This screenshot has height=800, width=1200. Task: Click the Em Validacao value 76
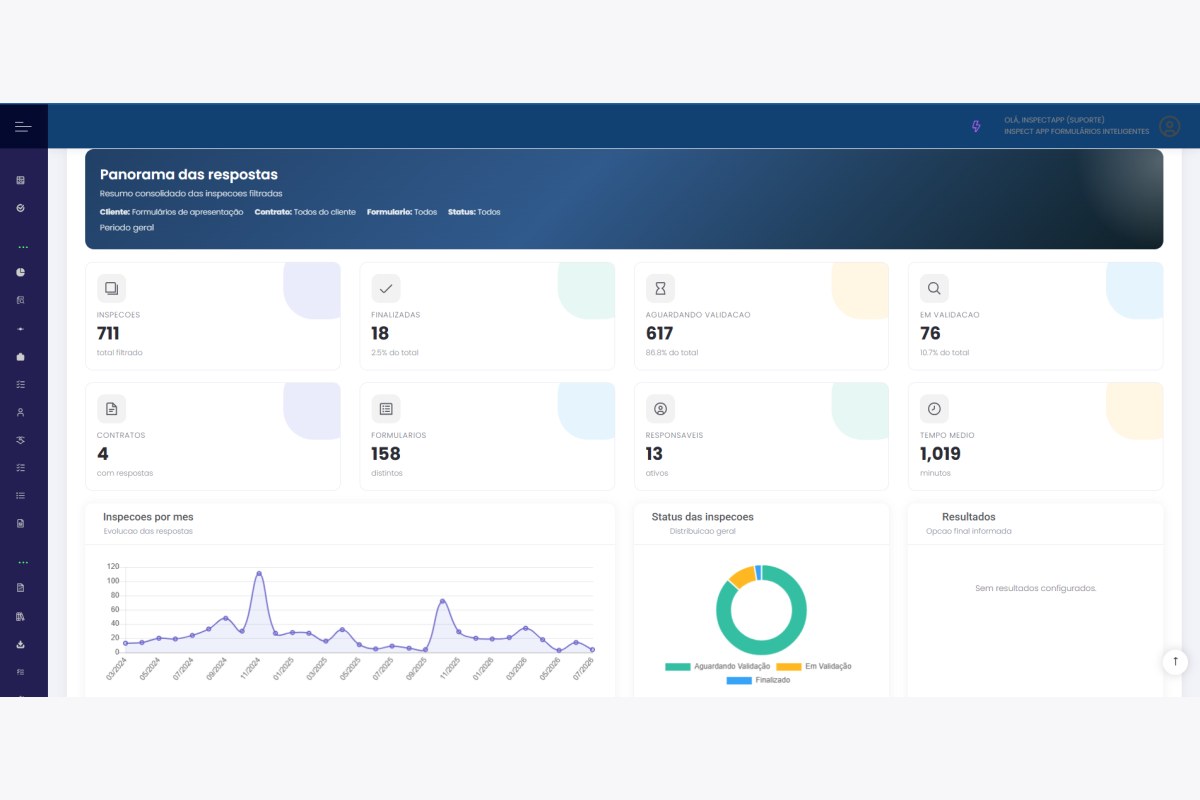pyautogui.click(x=930, y=333)
